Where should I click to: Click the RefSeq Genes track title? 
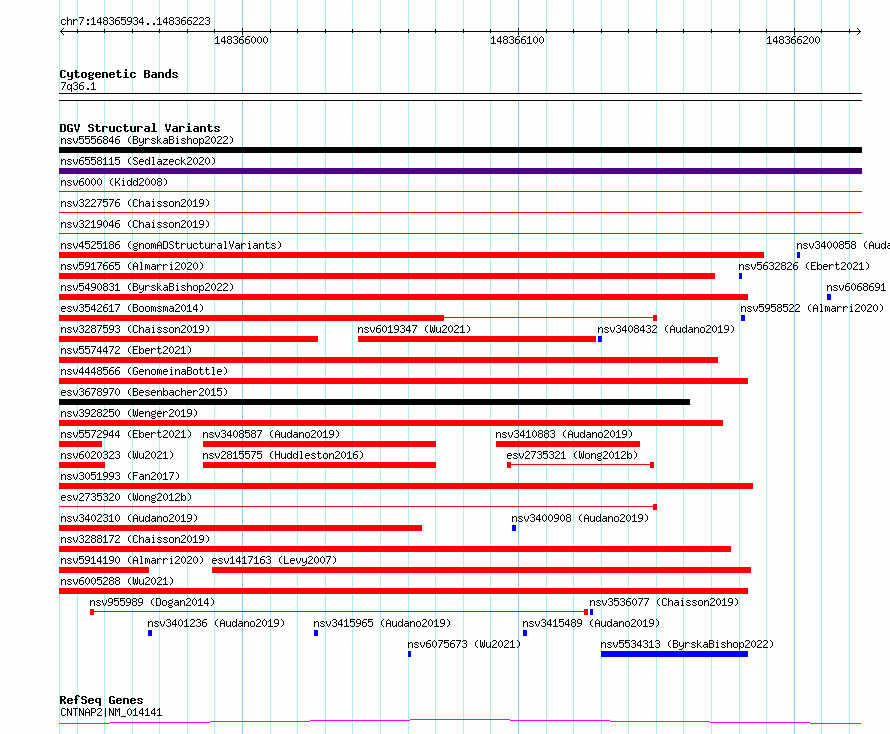click(101, 701)
